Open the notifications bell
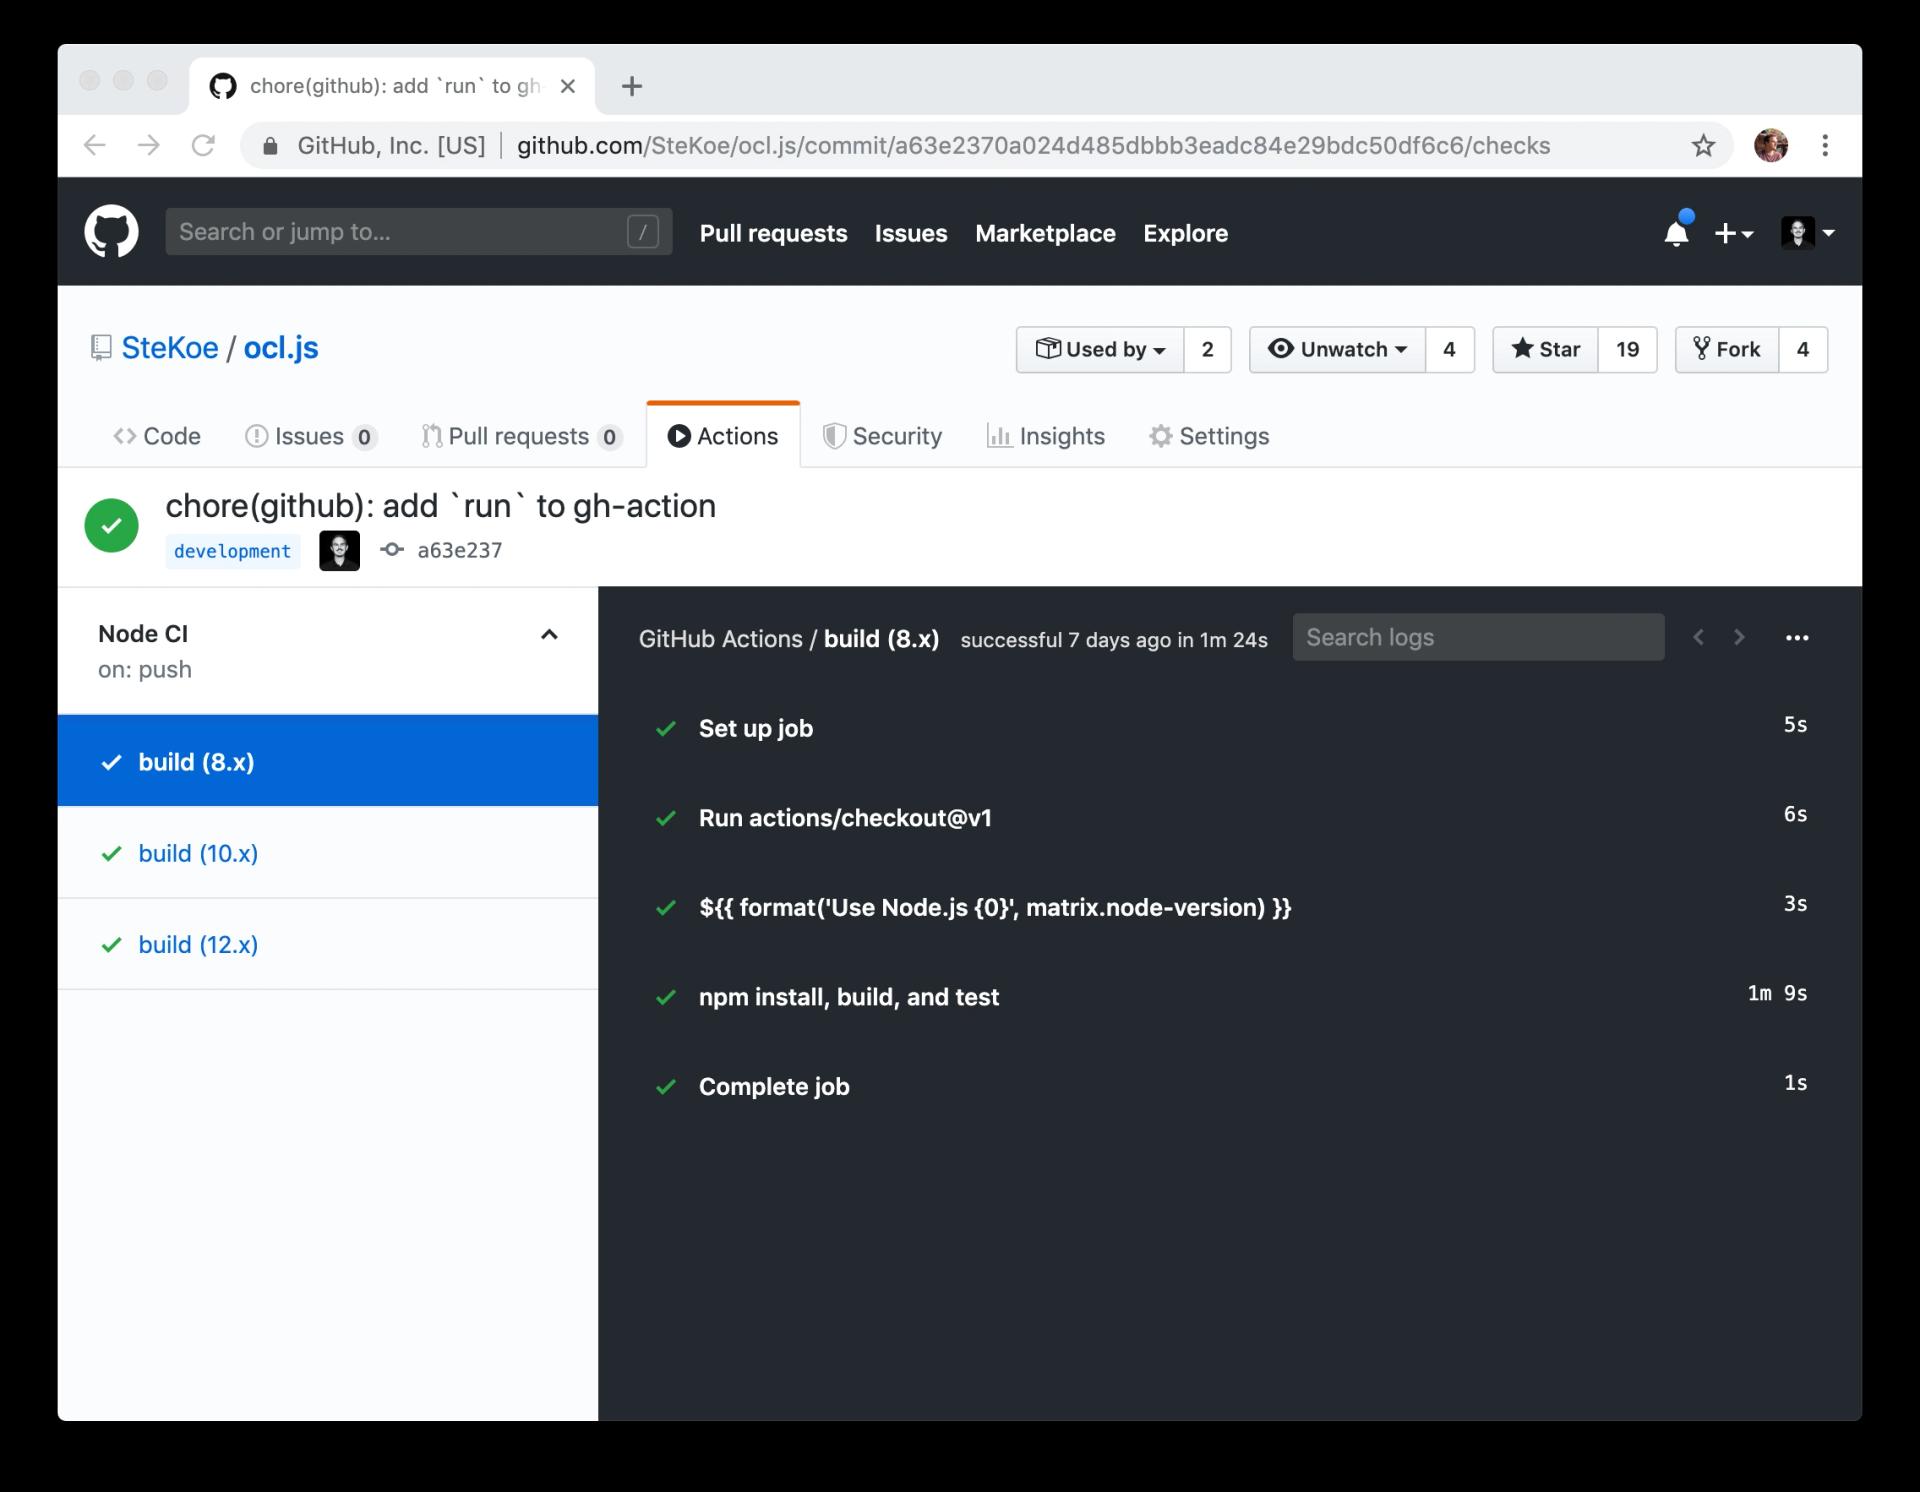This screenshot has width=1920, height=1492. [1676, 233]
